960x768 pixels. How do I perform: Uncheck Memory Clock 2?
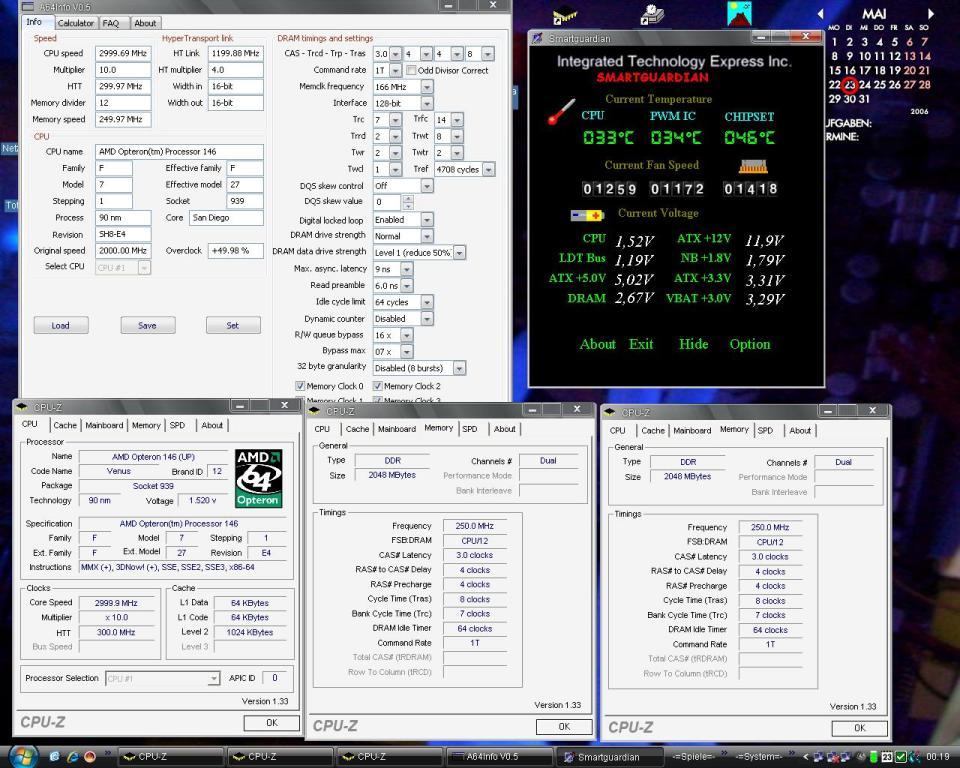click(x=378, y=386)
